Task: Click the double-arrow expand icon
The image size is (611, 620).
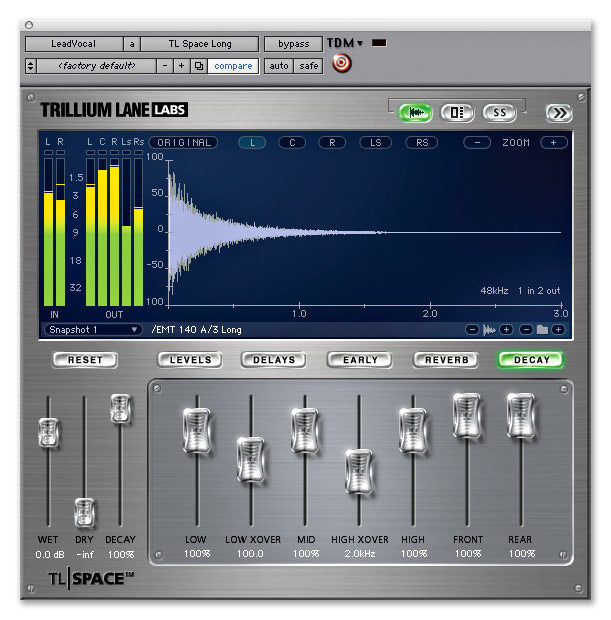Action: 557,112
